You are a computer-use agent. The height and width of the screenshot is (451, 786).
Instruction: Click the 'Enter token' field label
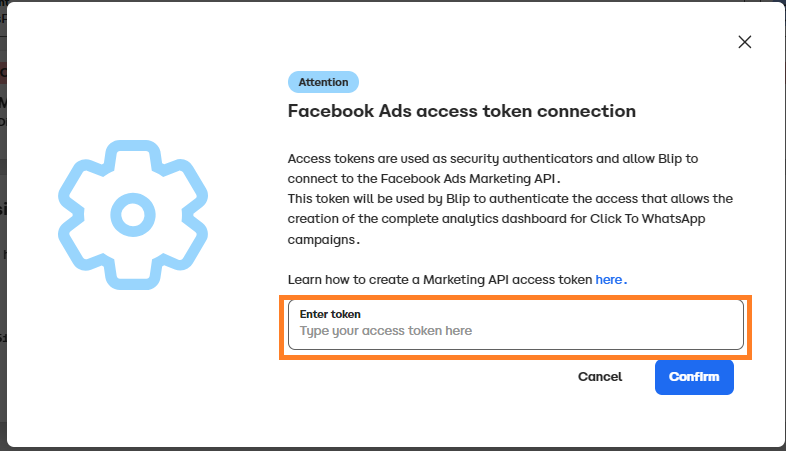(x=330, y=314)
